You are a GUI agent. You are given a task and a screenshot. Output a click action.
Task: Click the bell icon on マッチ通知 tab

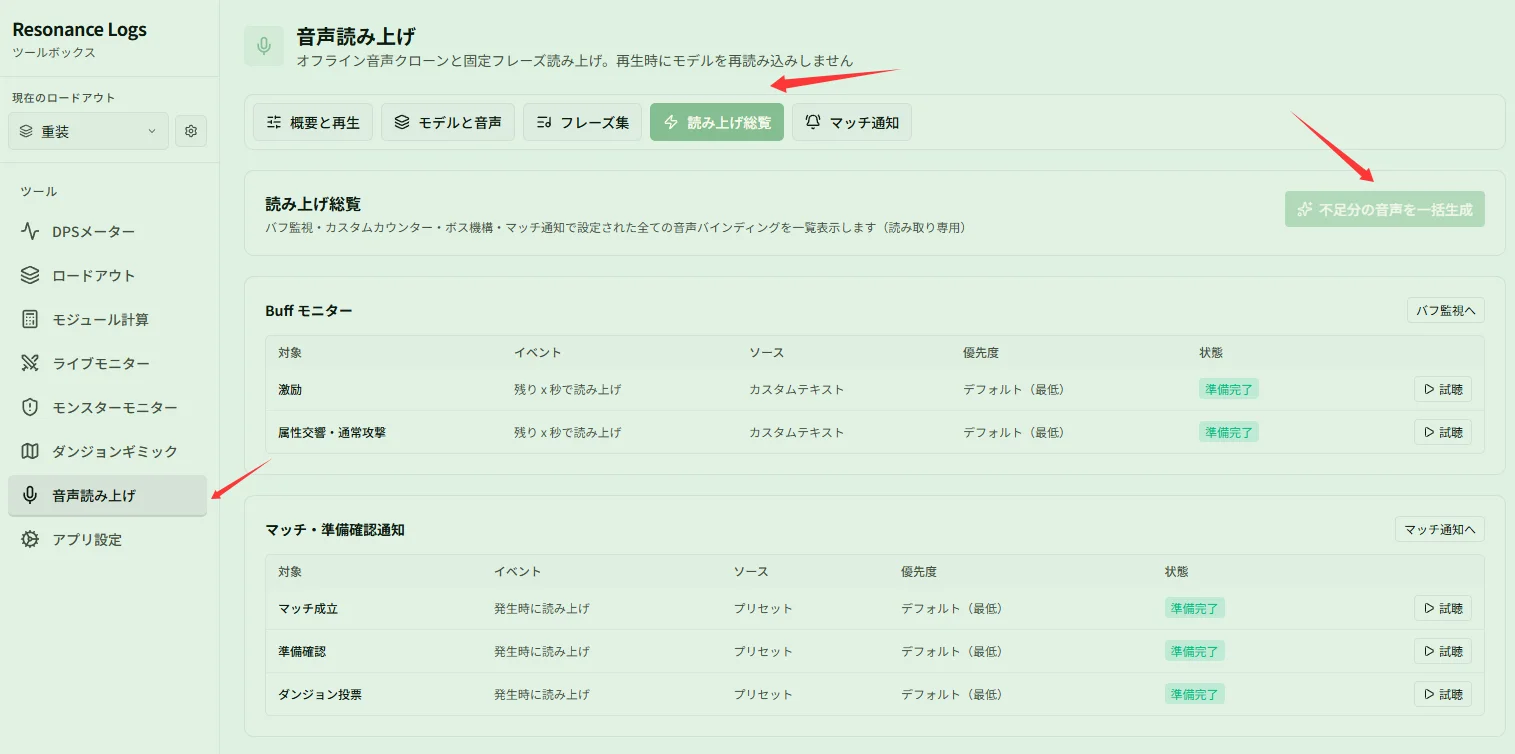(x=813, y=122)
